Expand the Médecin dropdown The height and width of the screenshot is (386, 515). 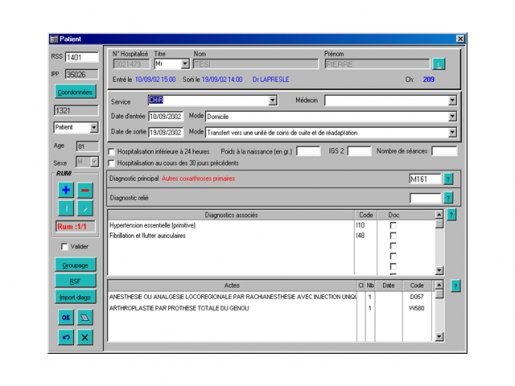tap(452, 100)
